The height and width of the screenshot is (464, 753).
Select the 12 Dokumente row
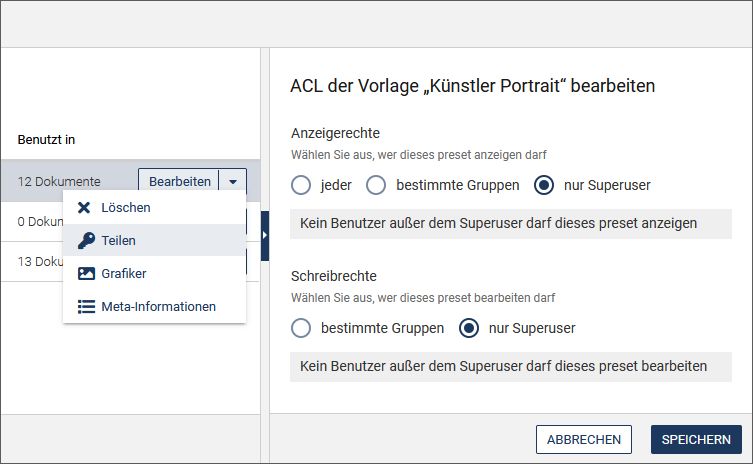(x=130, y=181)
